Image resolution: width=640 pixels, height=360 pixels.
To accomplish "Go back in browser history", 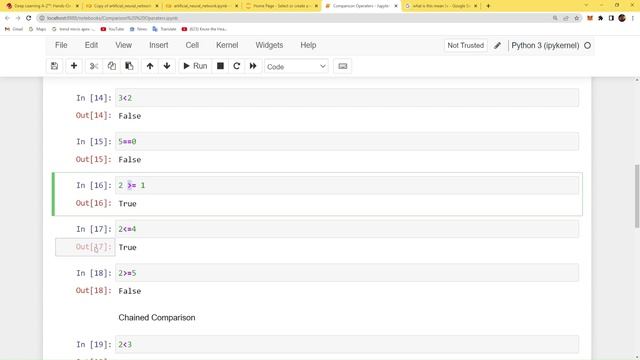I will click(7, 18).
